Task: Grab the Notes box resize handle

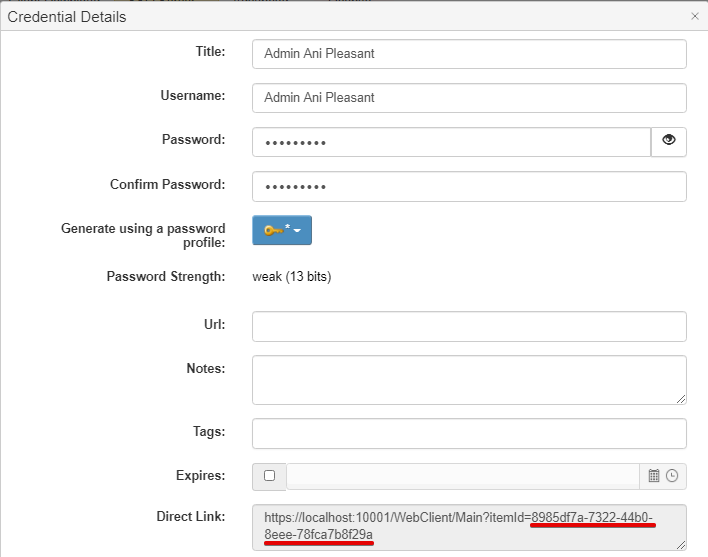Action: pyautogui.click(x=681, y=398)
